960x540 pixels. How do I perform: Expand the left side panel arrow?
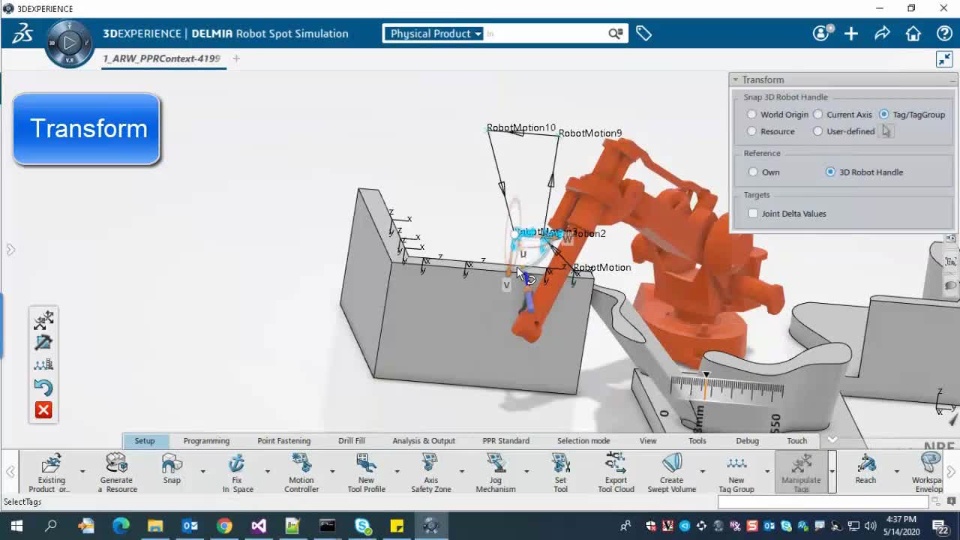point(10,249)
